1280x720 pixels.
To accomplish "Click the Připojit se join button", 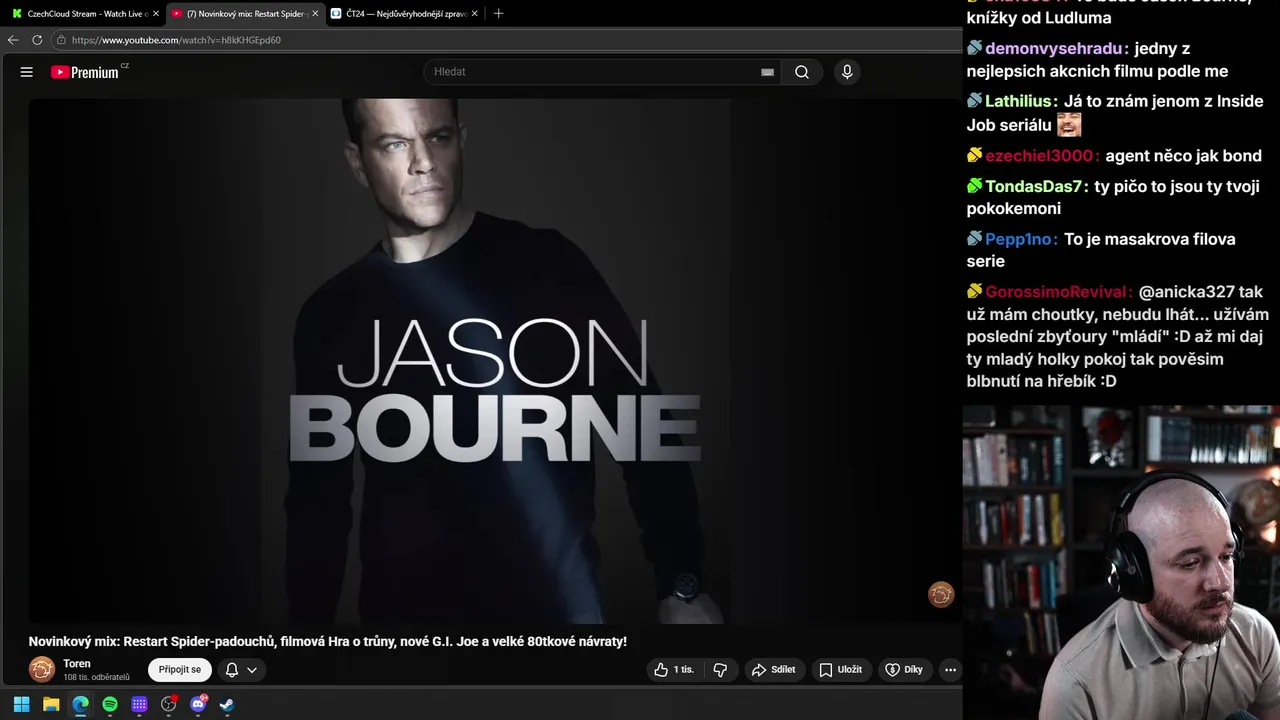I will pyautogui.click(x=180, y=670).
